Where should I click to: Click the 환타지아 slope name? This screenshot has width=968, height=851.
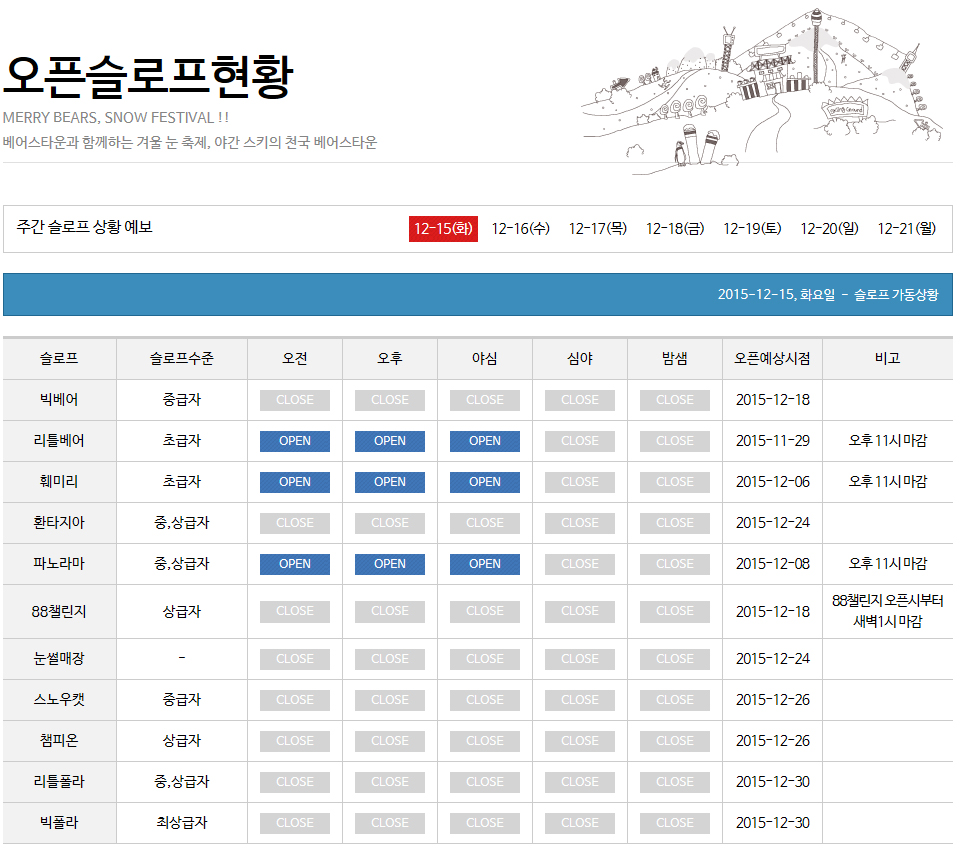[x=59, y=522]
